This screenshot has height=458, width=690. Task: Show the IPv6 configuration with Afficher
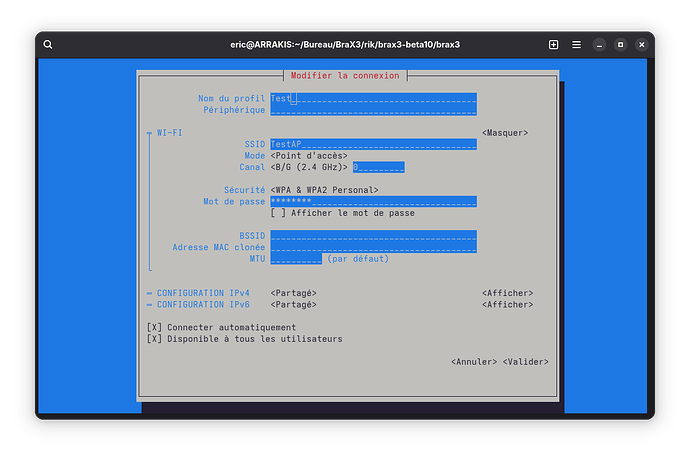507,304
